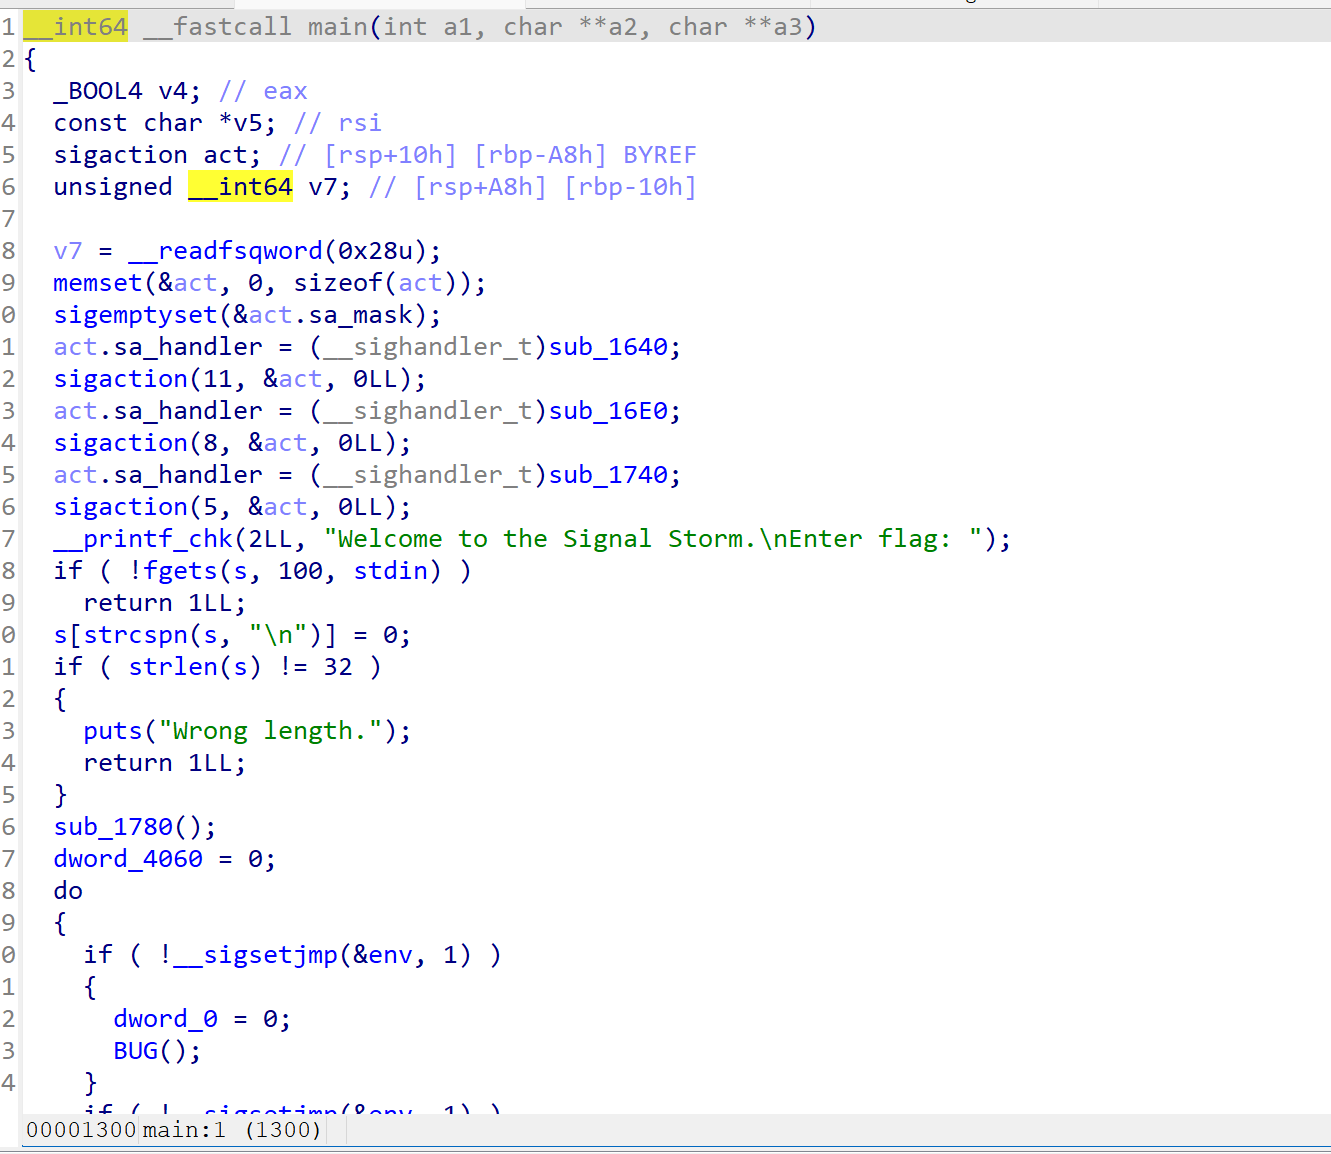The image size is (1331, 1154).
Task: Click the sub_1780() function call
Action: pyautogui.click(x=113, y=827)
